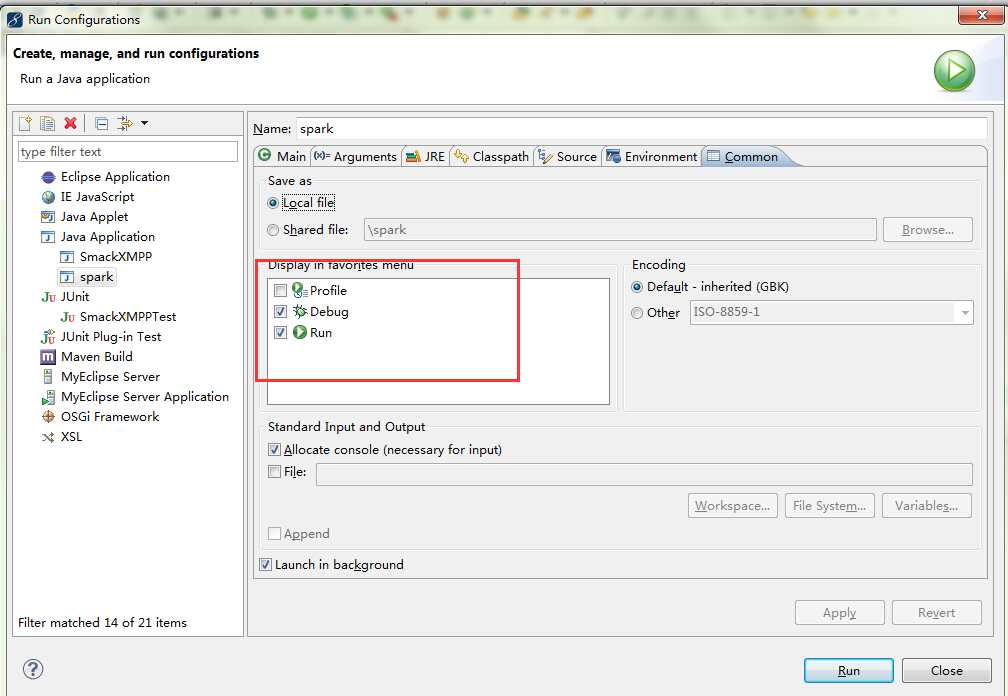1008x696 pixels.
Task: Click the filter launch configurations icon
Action: 125,123
